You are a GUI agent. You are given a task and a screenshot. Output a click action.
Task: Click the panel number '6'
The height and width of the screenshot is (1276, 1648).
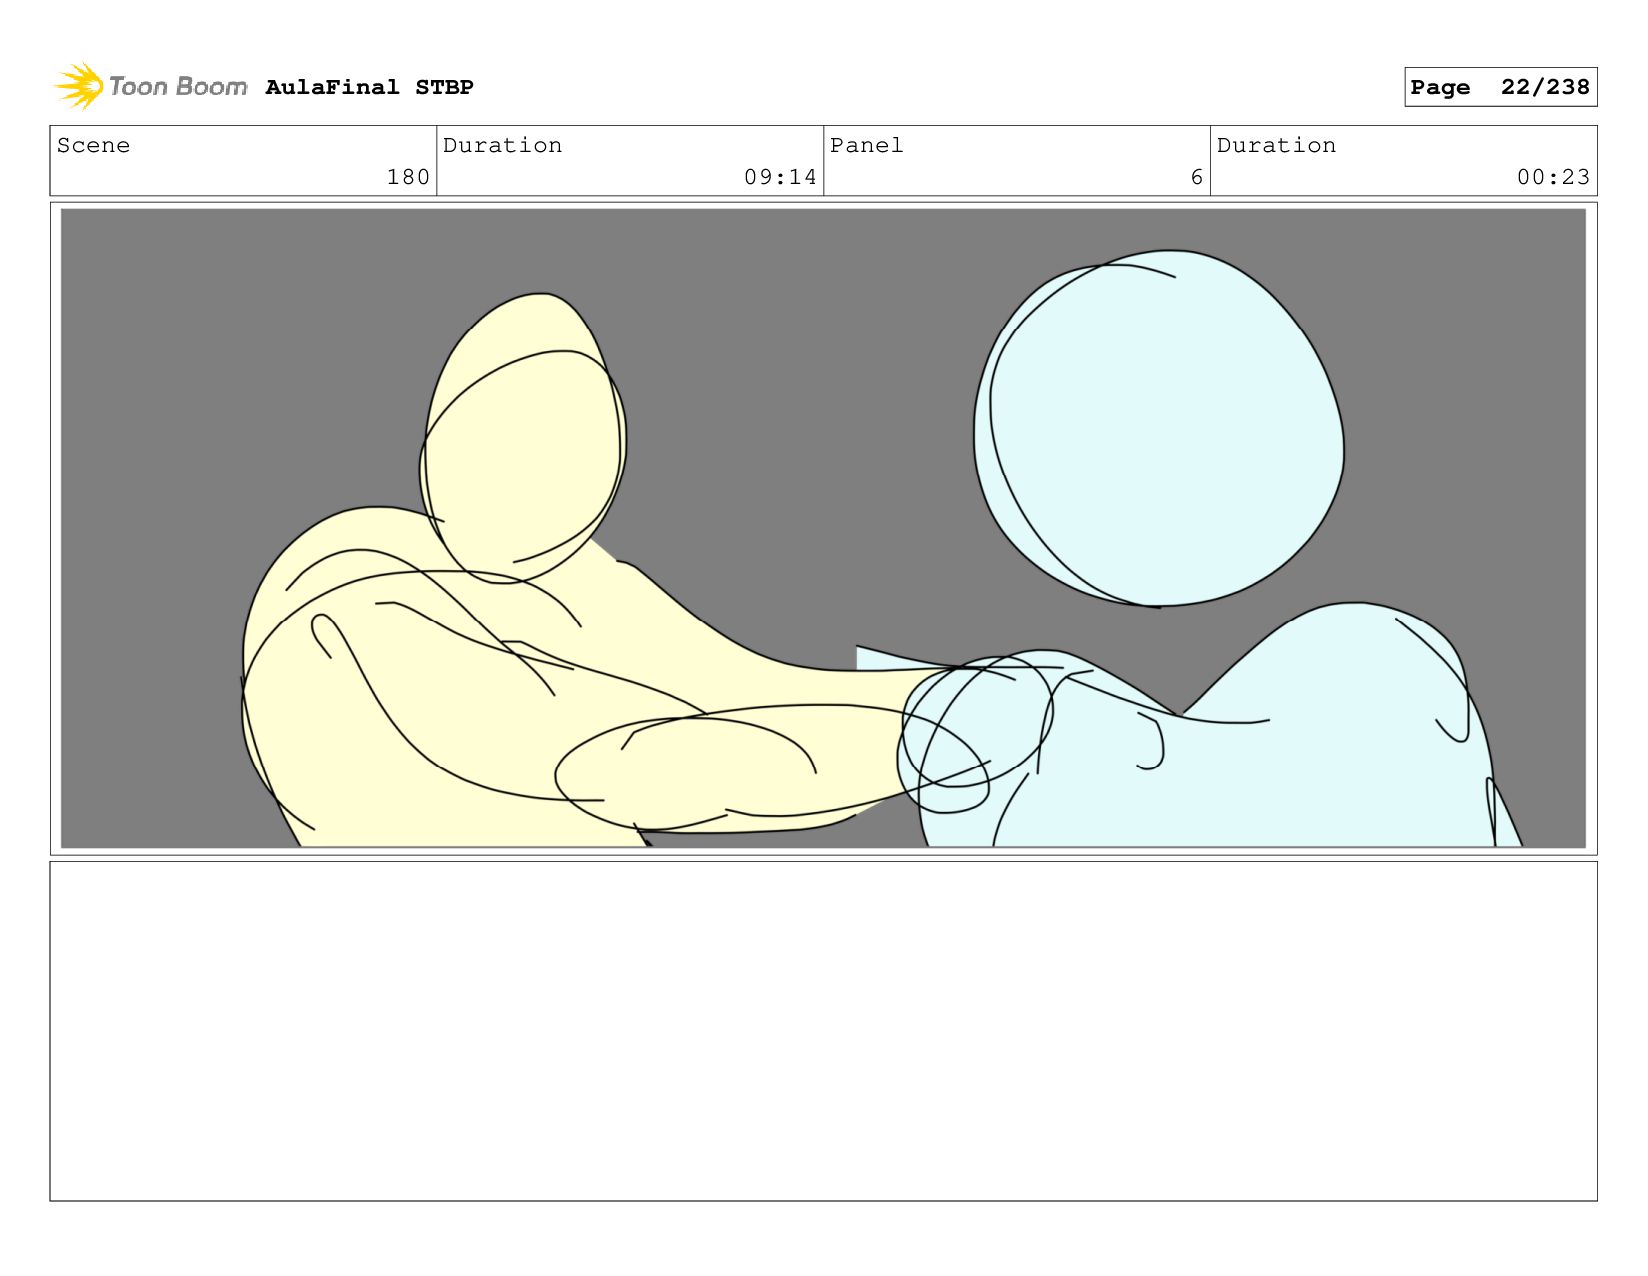pyautogui.click(x=1196, y=177)
